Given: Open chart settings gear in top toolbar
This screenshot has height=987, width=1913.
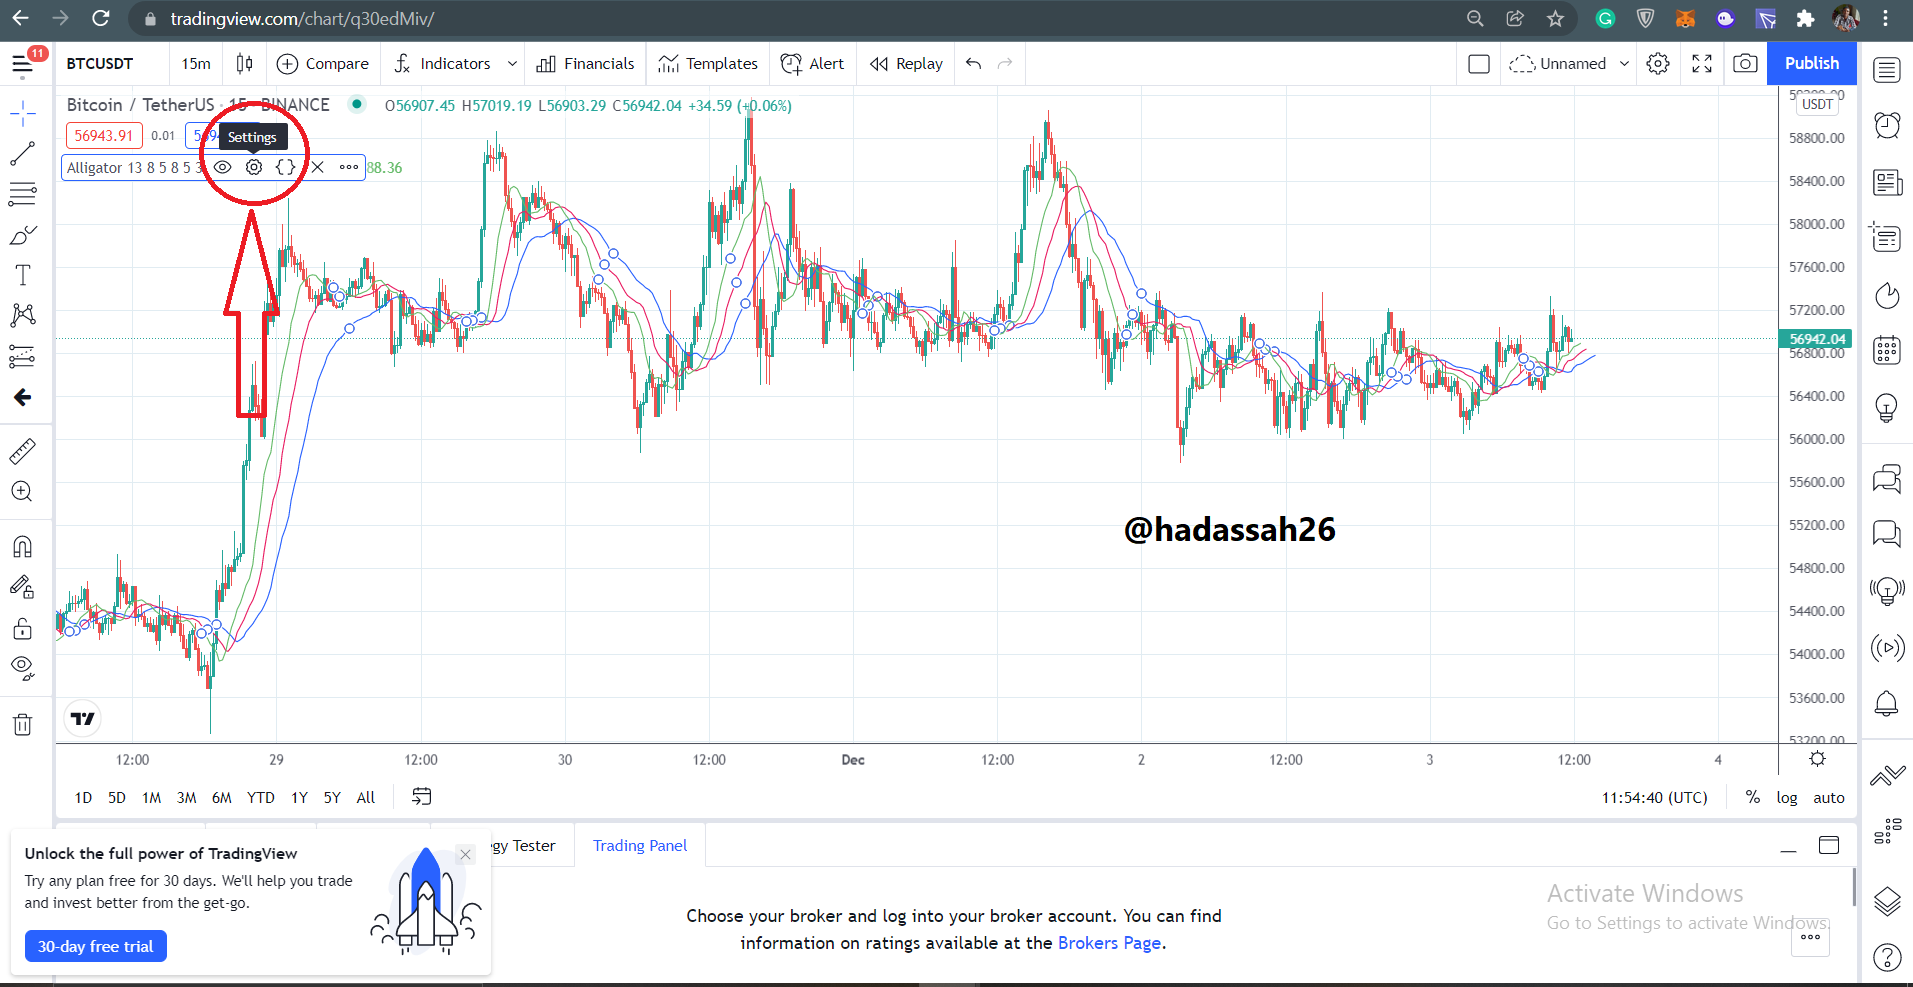Looking at the screenshot, I should (1658, 64).
